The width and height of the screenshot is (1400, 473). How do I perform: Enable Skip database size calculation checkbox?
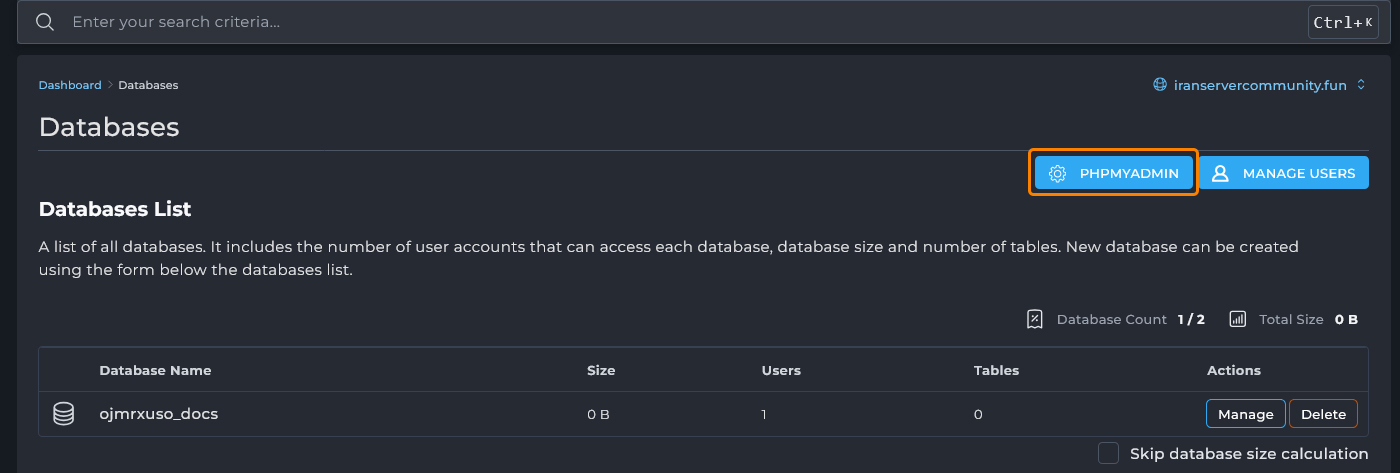1108,453
